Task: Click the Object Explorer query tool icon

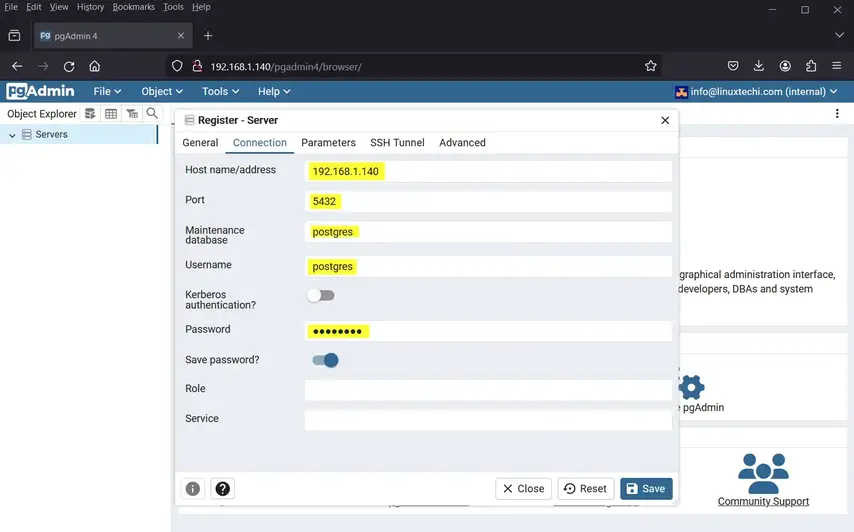Action: coord(90,114)
